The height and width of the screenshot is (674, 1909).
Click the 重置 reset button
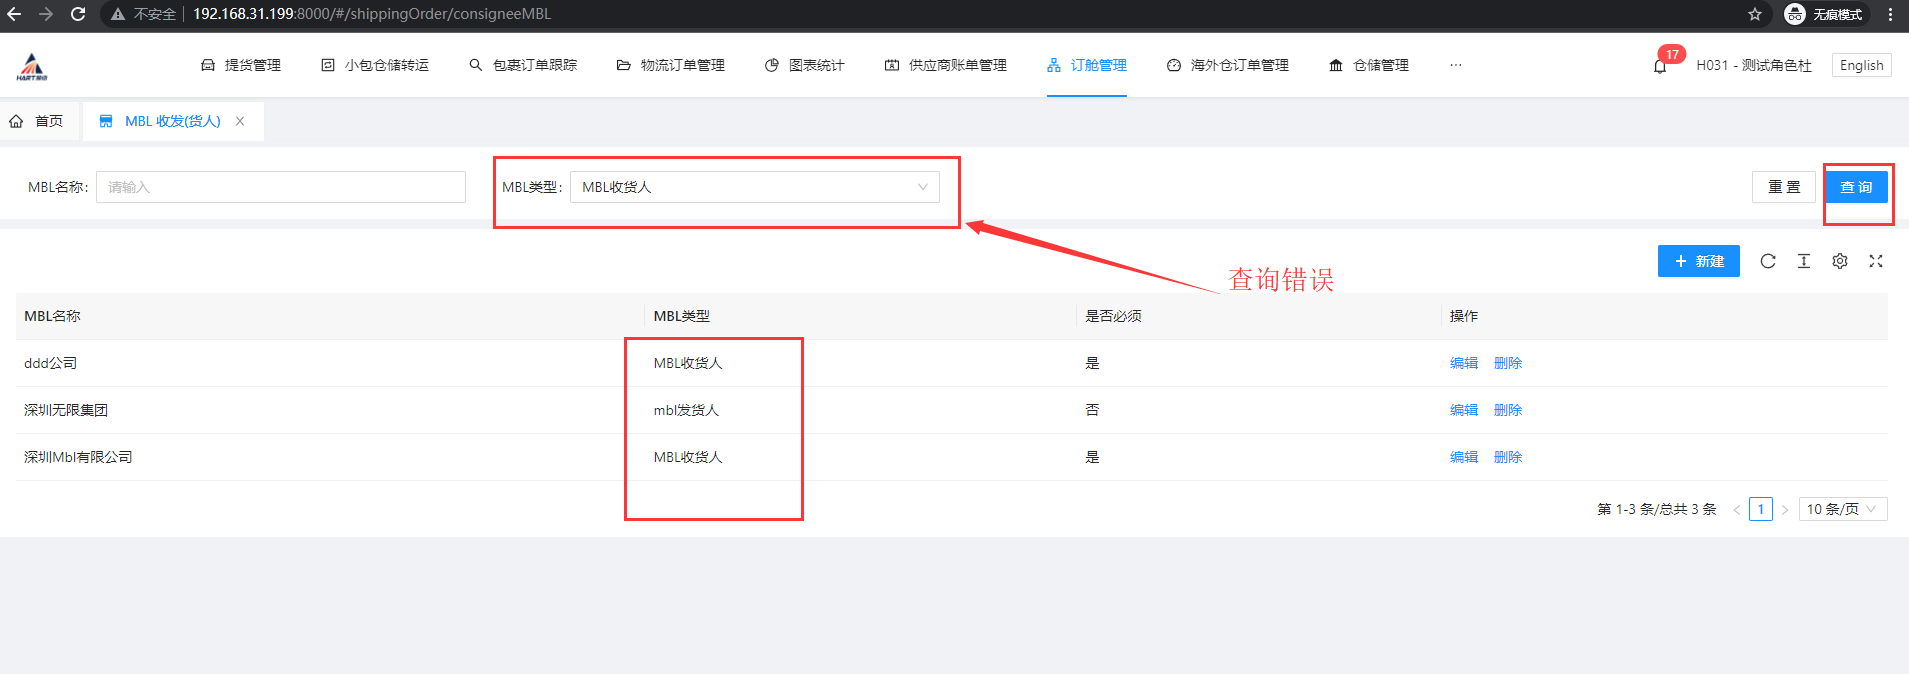[x=1783, y=187]
